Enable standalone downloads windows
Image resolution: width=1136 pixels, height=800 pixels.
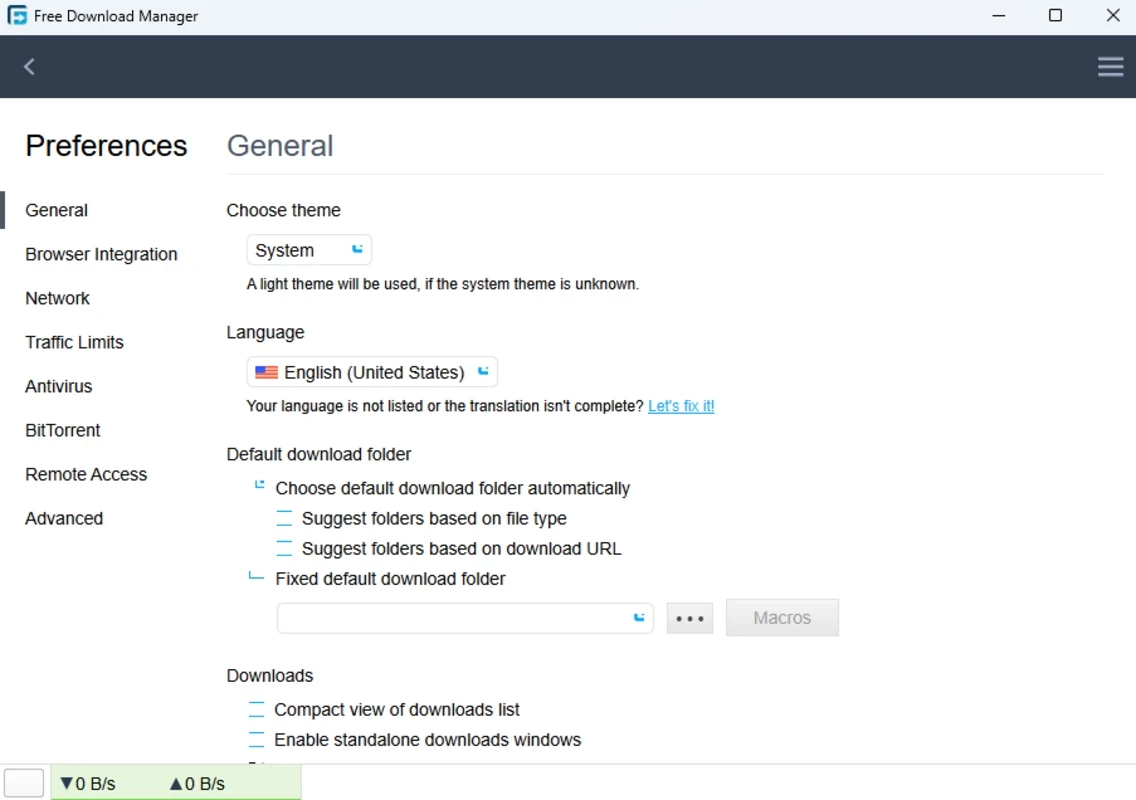(x=257, y=740)
